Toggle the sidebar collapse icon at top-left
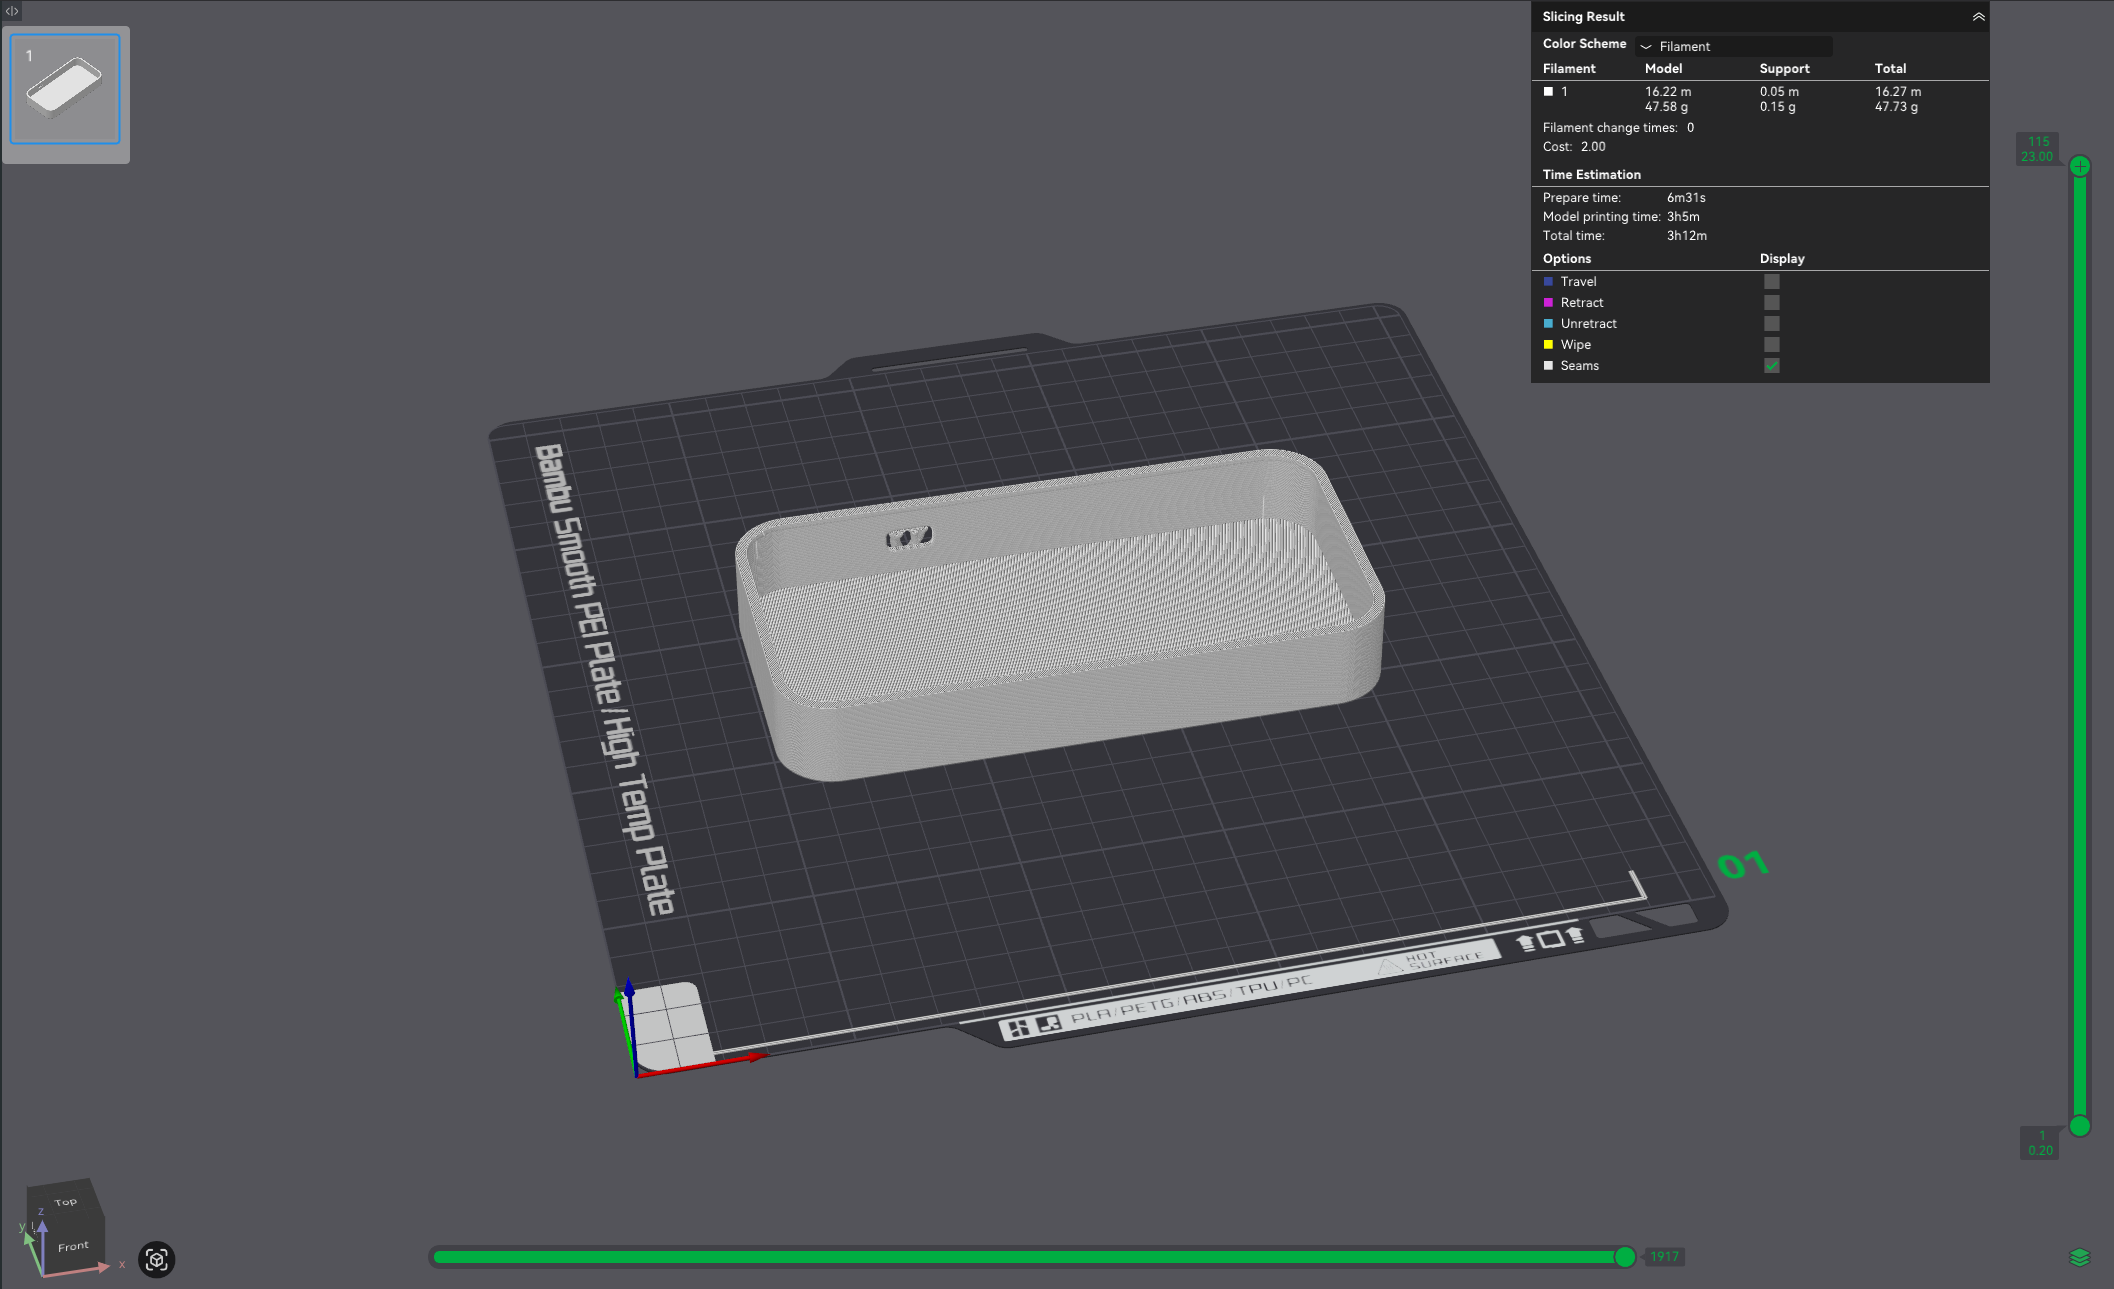The height and width of the screenshot is (1289, 2114). (12, 11)
